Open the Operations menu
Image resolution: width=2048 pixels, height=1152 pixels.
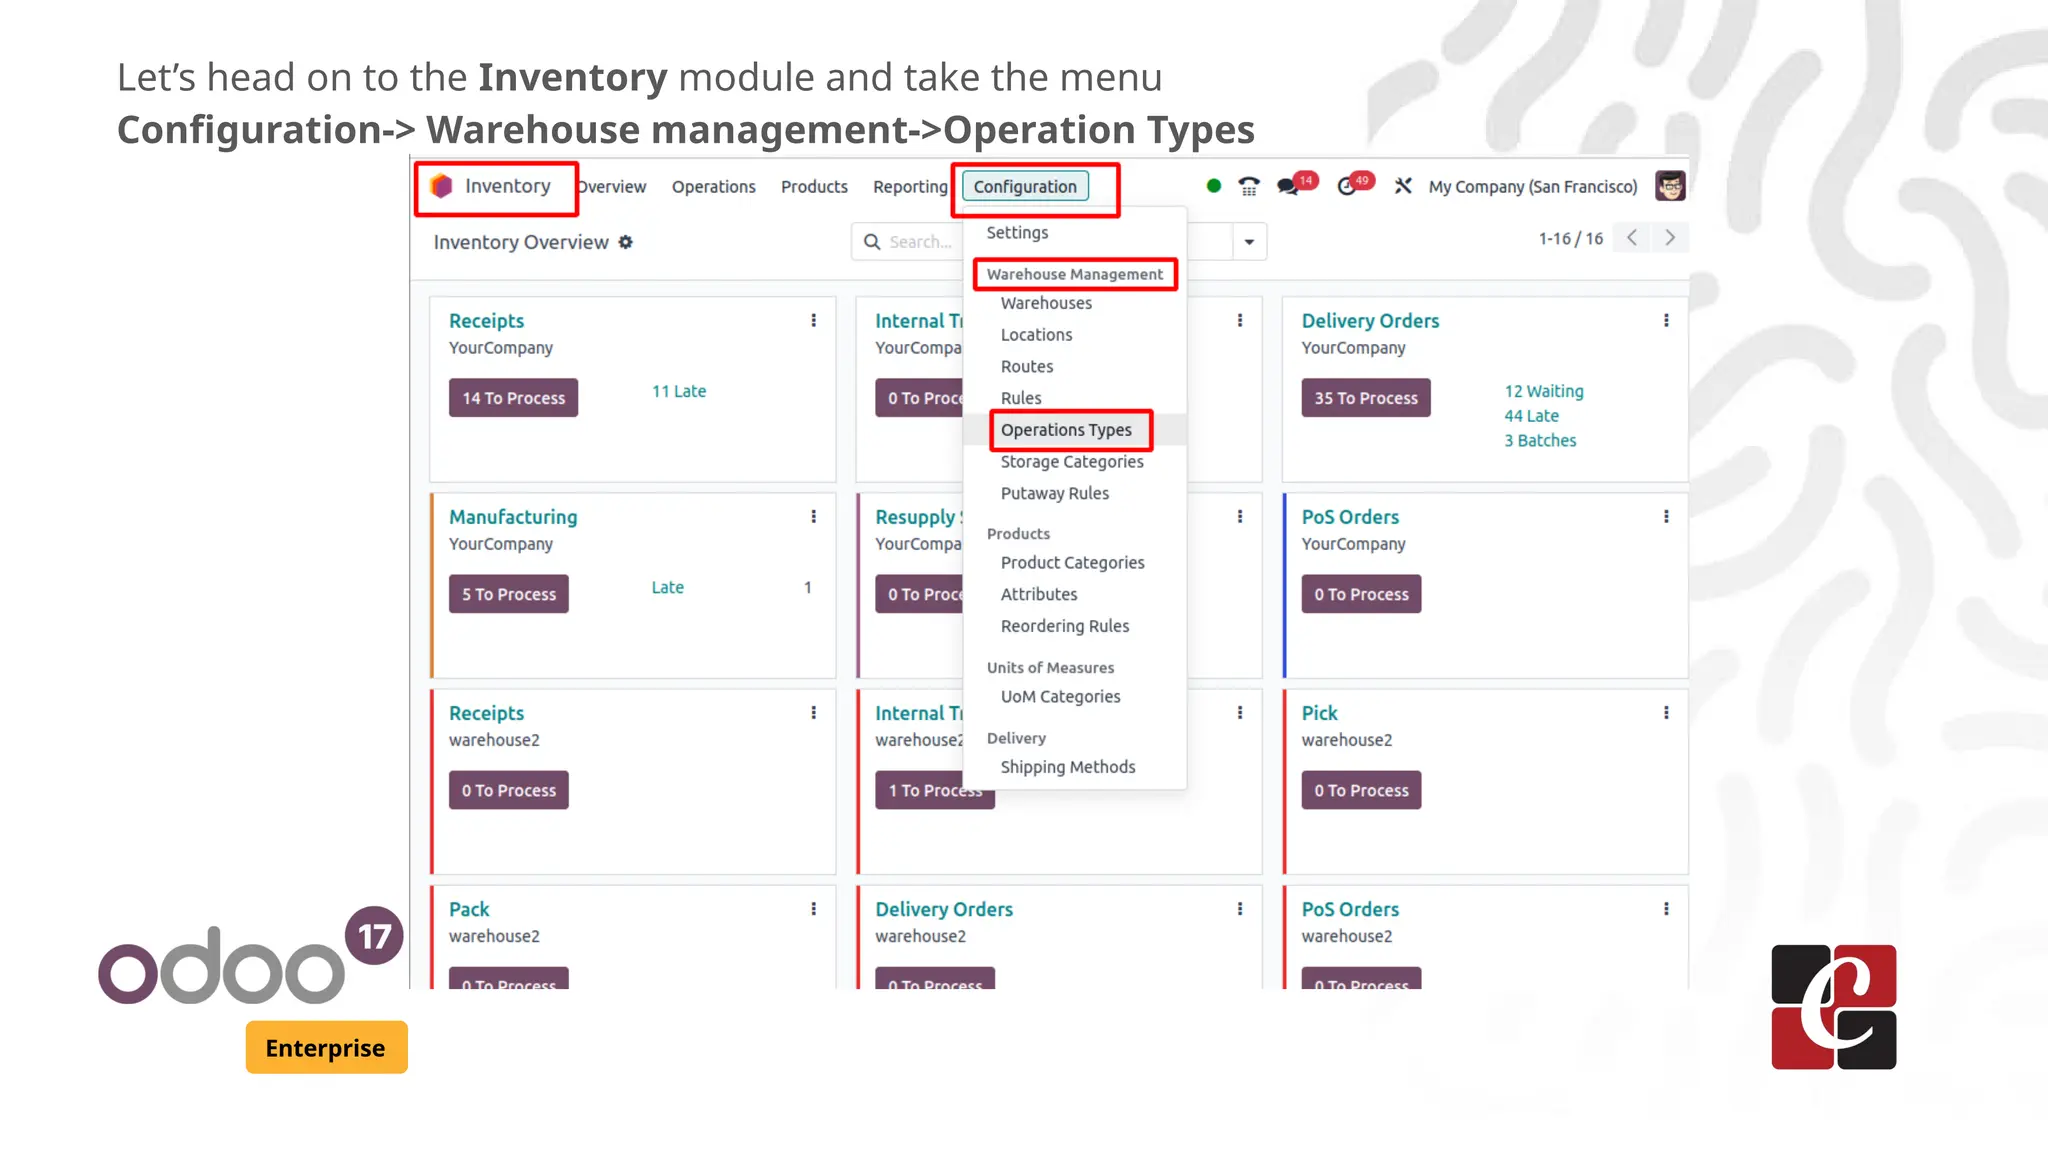(x=714, y=187)
